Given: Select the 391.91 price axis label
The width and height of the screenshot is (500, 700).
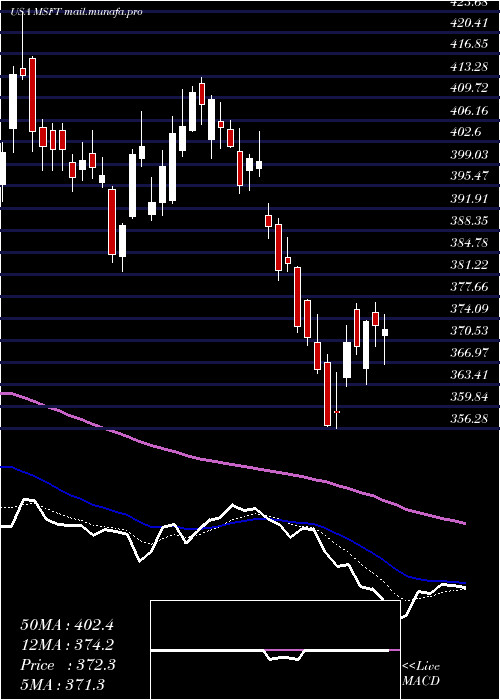Looking at the screenshot, I should 469,199.
